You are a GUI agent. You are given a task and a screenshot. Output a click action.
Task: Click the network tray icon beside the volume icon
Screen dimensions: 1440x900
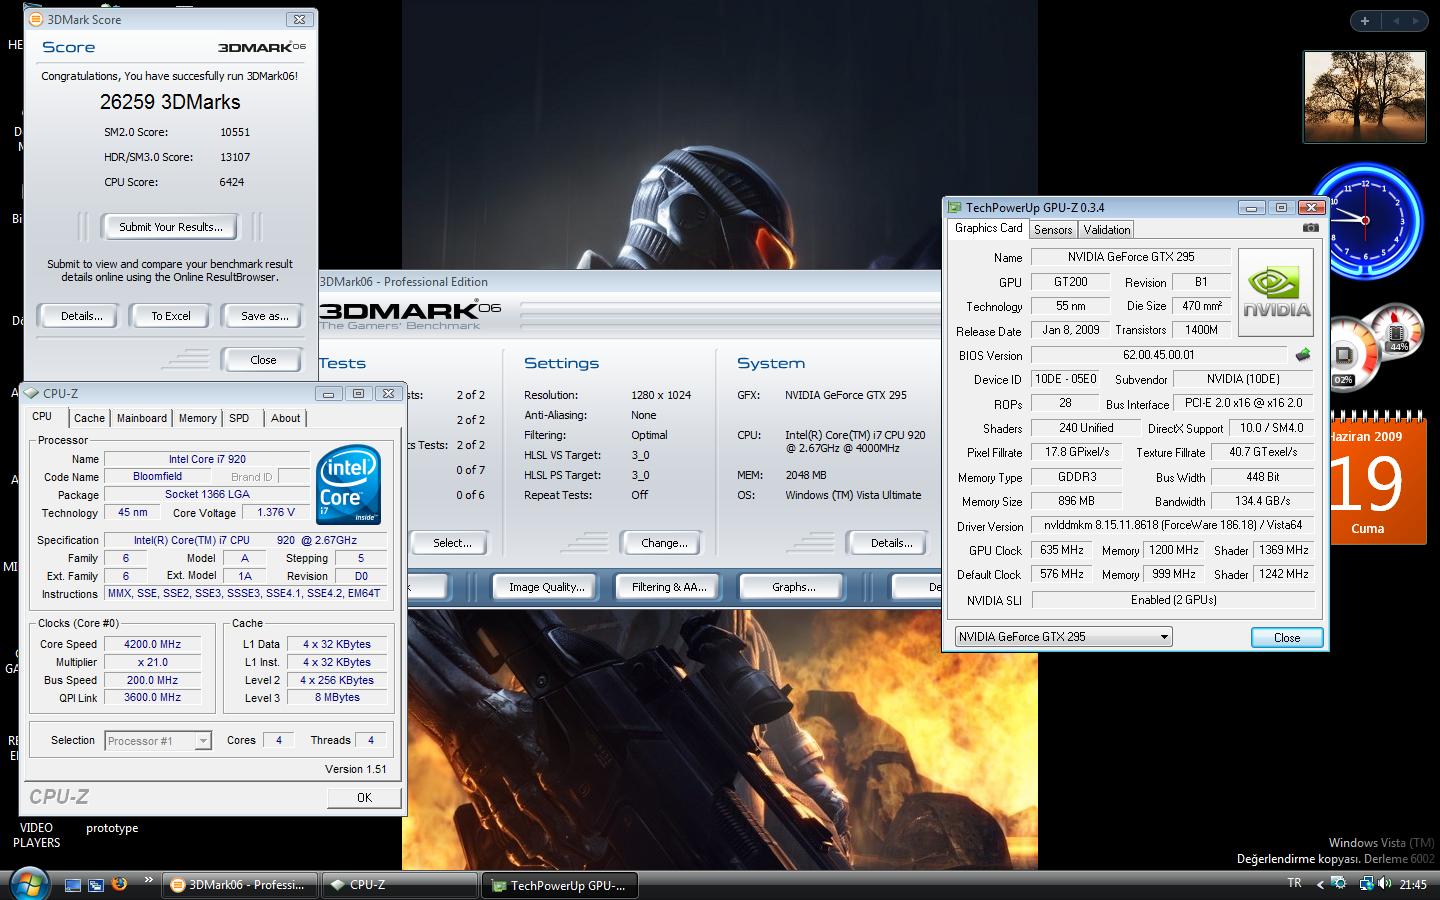click(1365, 884)
